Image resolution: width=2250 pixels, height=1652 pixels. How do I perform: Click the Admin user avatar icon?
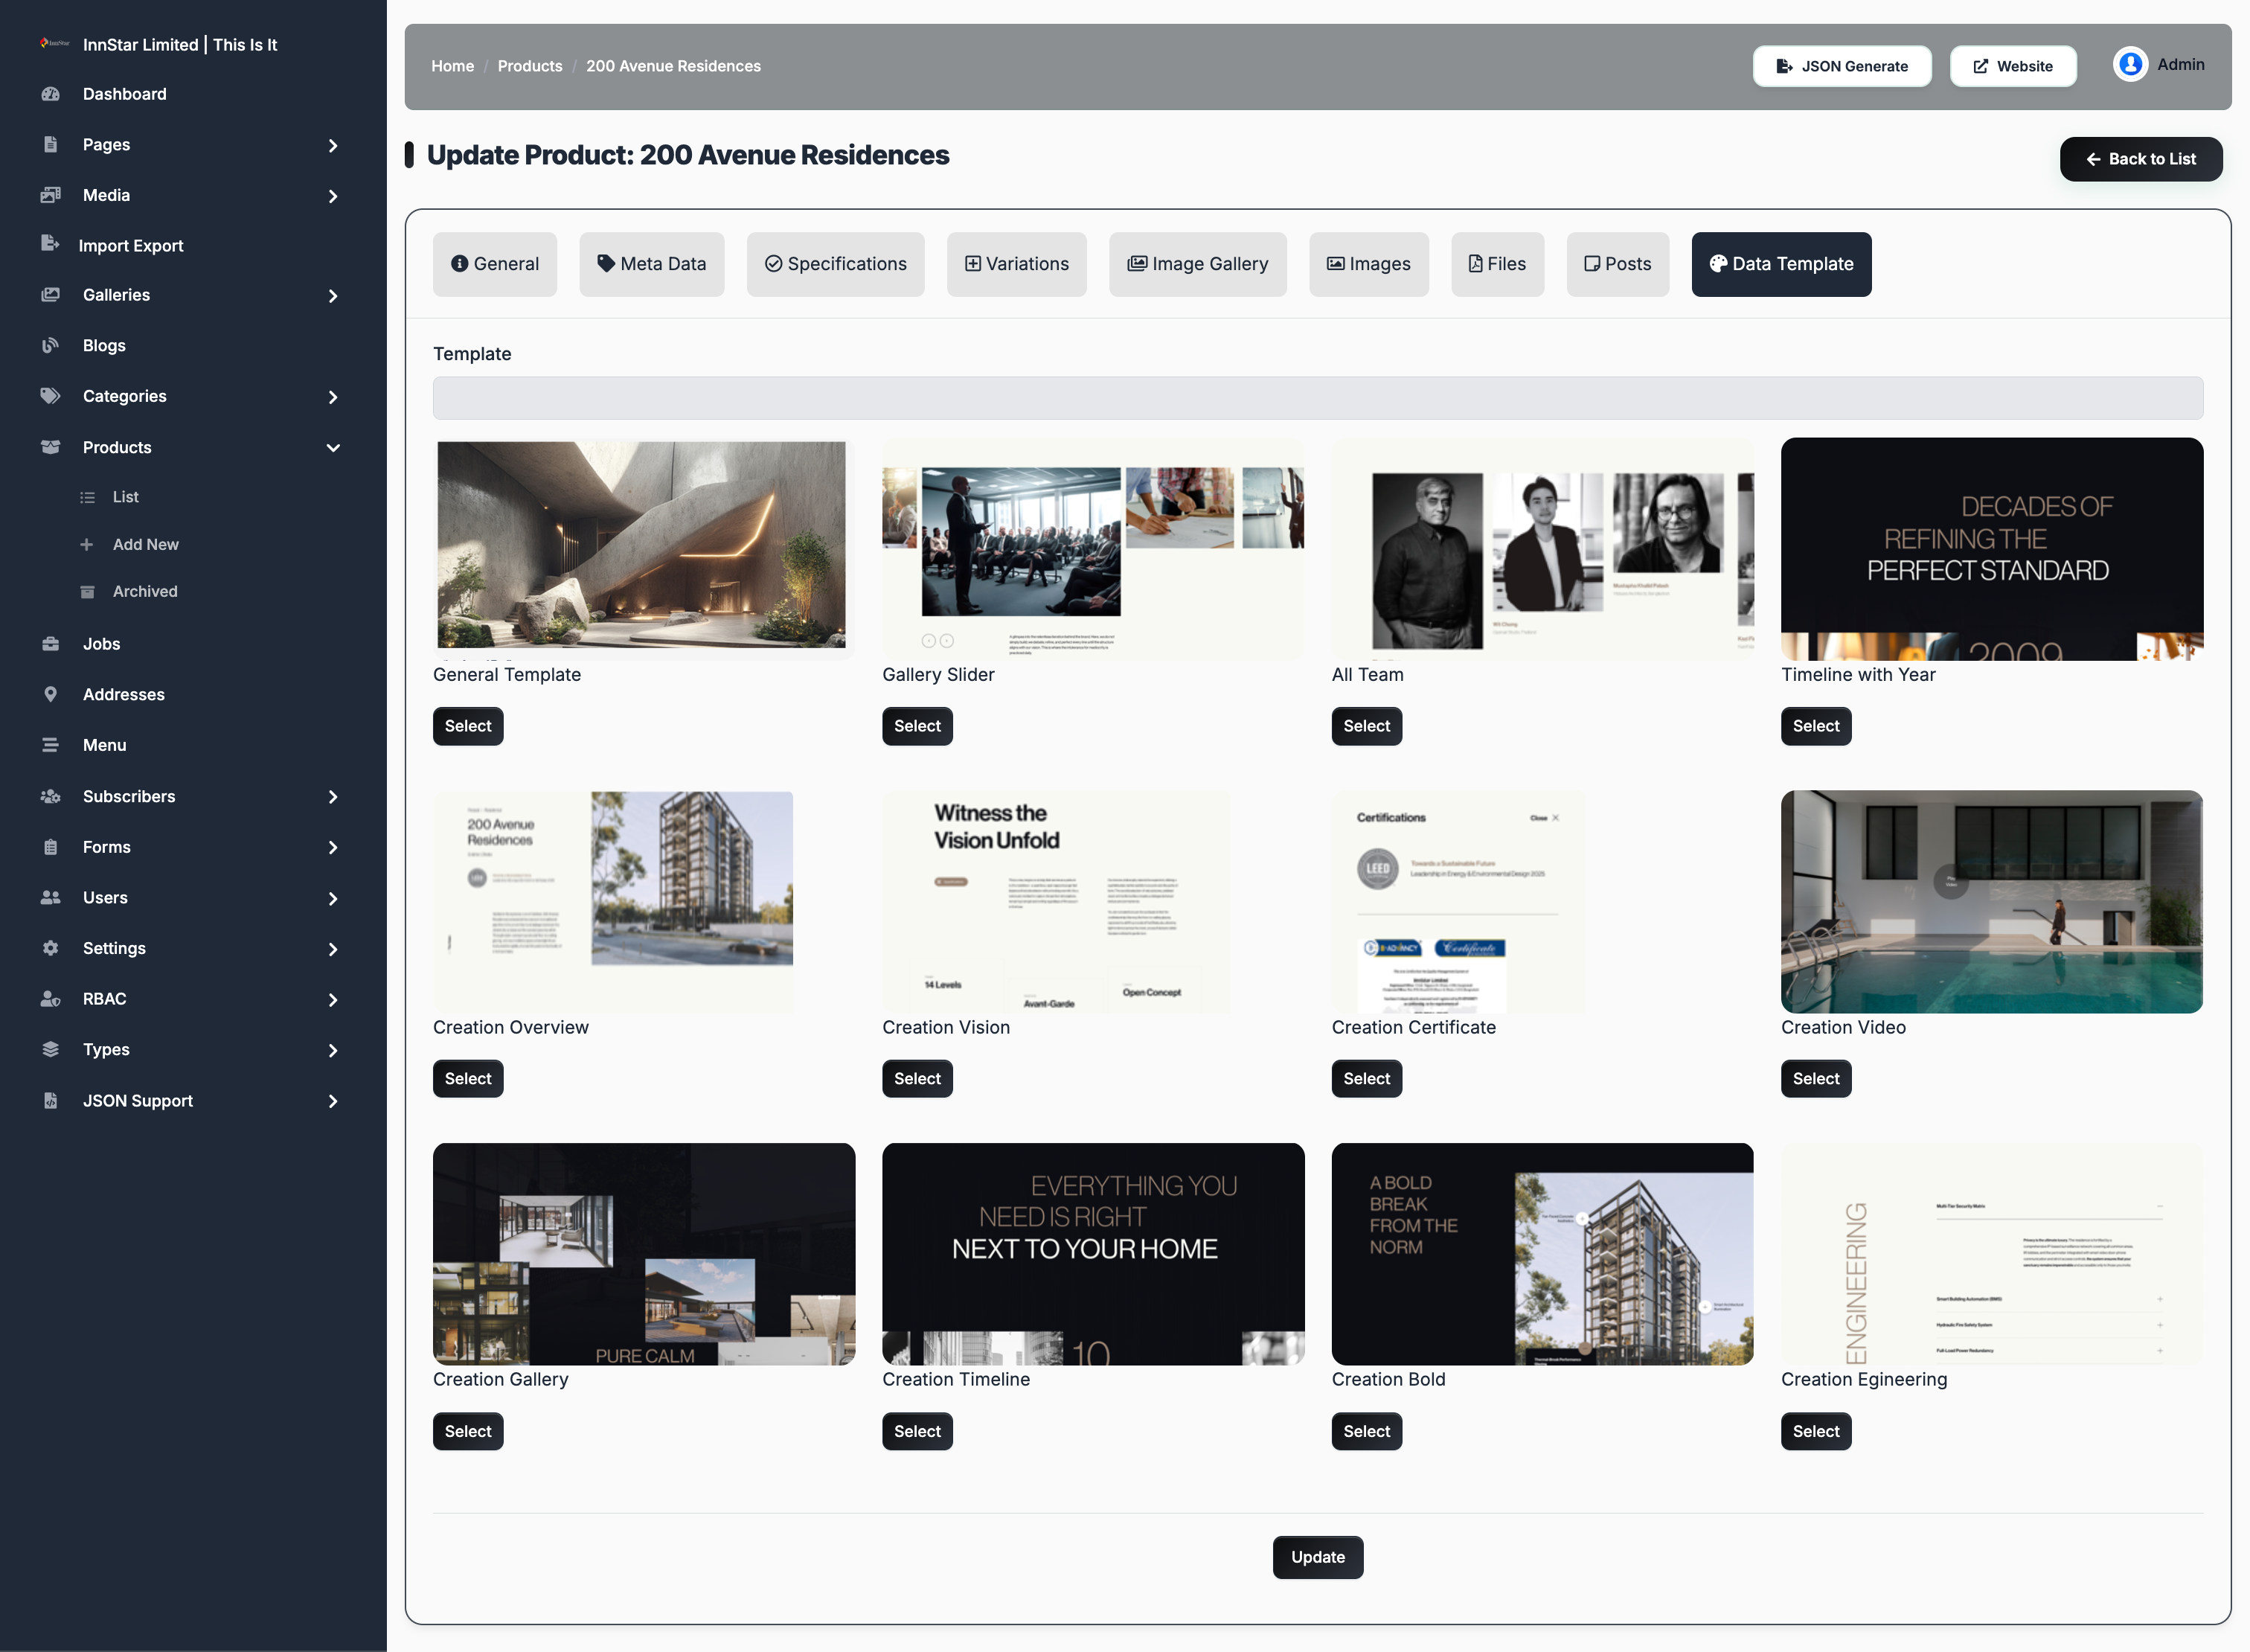(2130, 64)
